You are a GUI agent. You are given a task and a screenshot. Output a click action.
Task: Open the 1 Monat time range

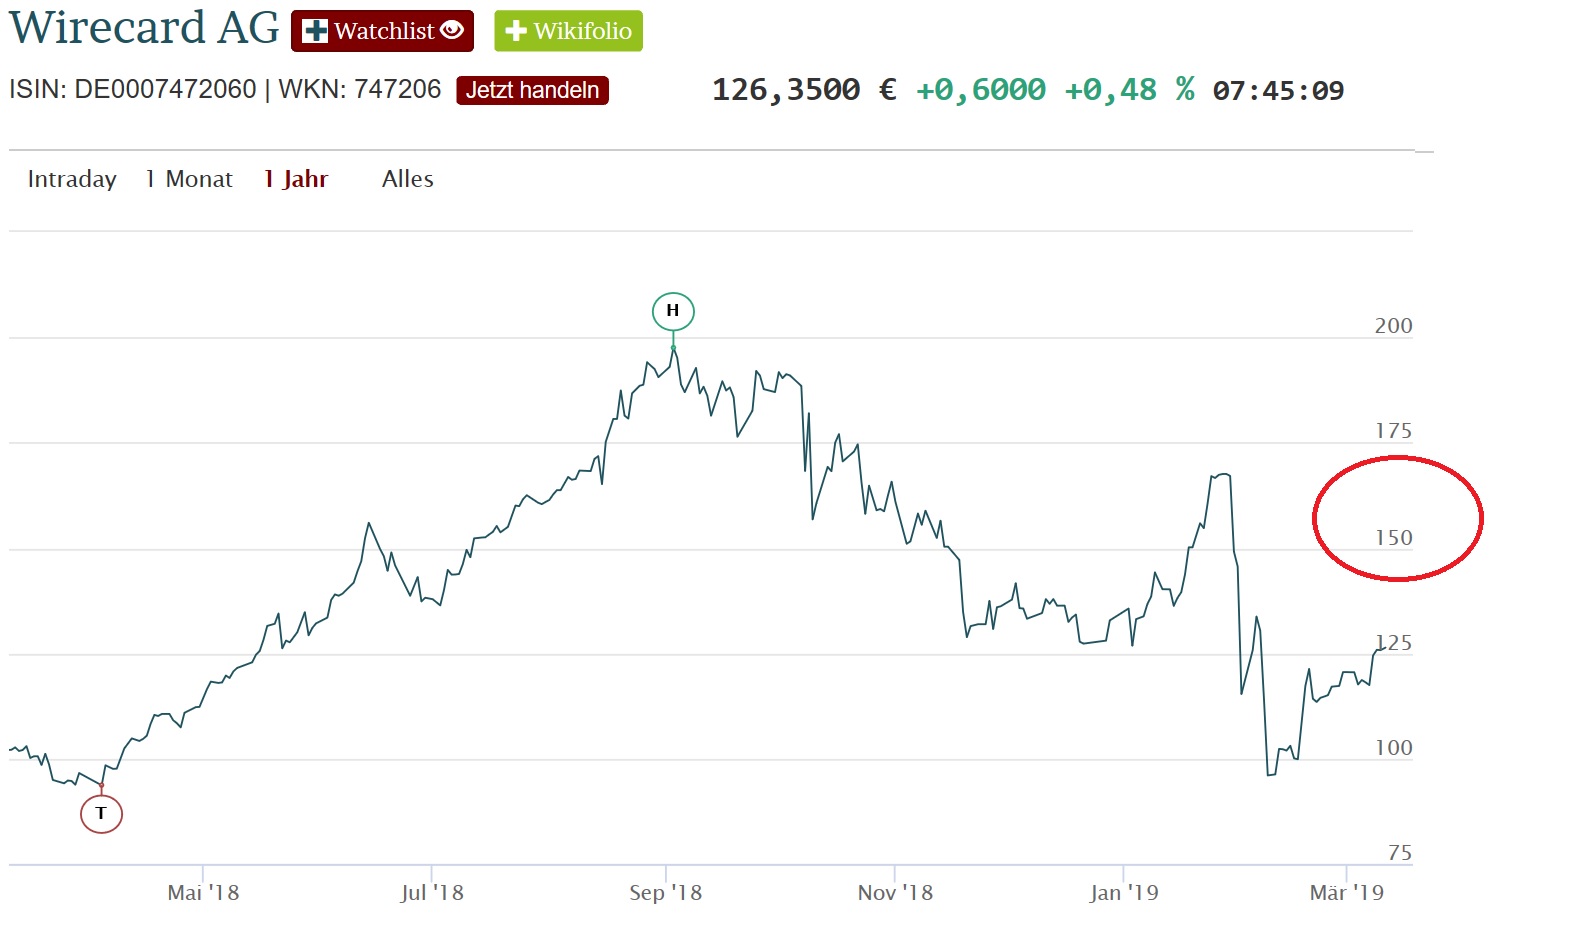[188, 179]
